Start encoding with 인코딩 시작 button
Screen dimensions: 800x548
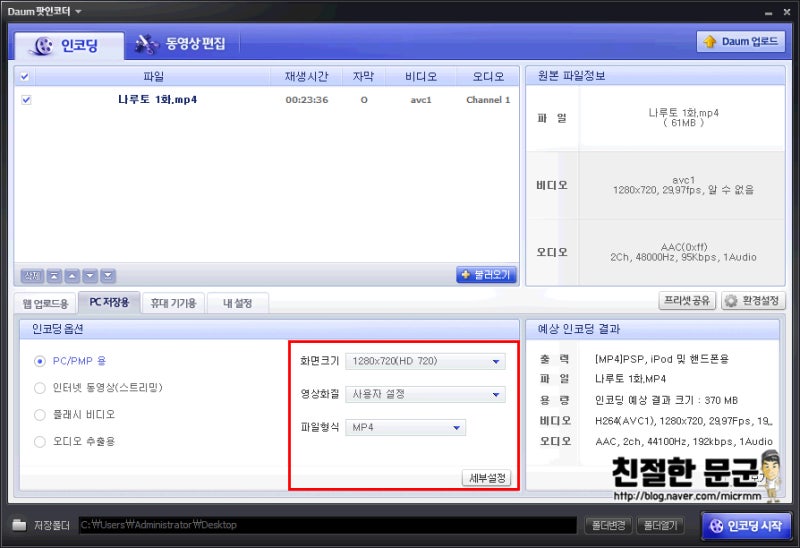coord(746,526)
